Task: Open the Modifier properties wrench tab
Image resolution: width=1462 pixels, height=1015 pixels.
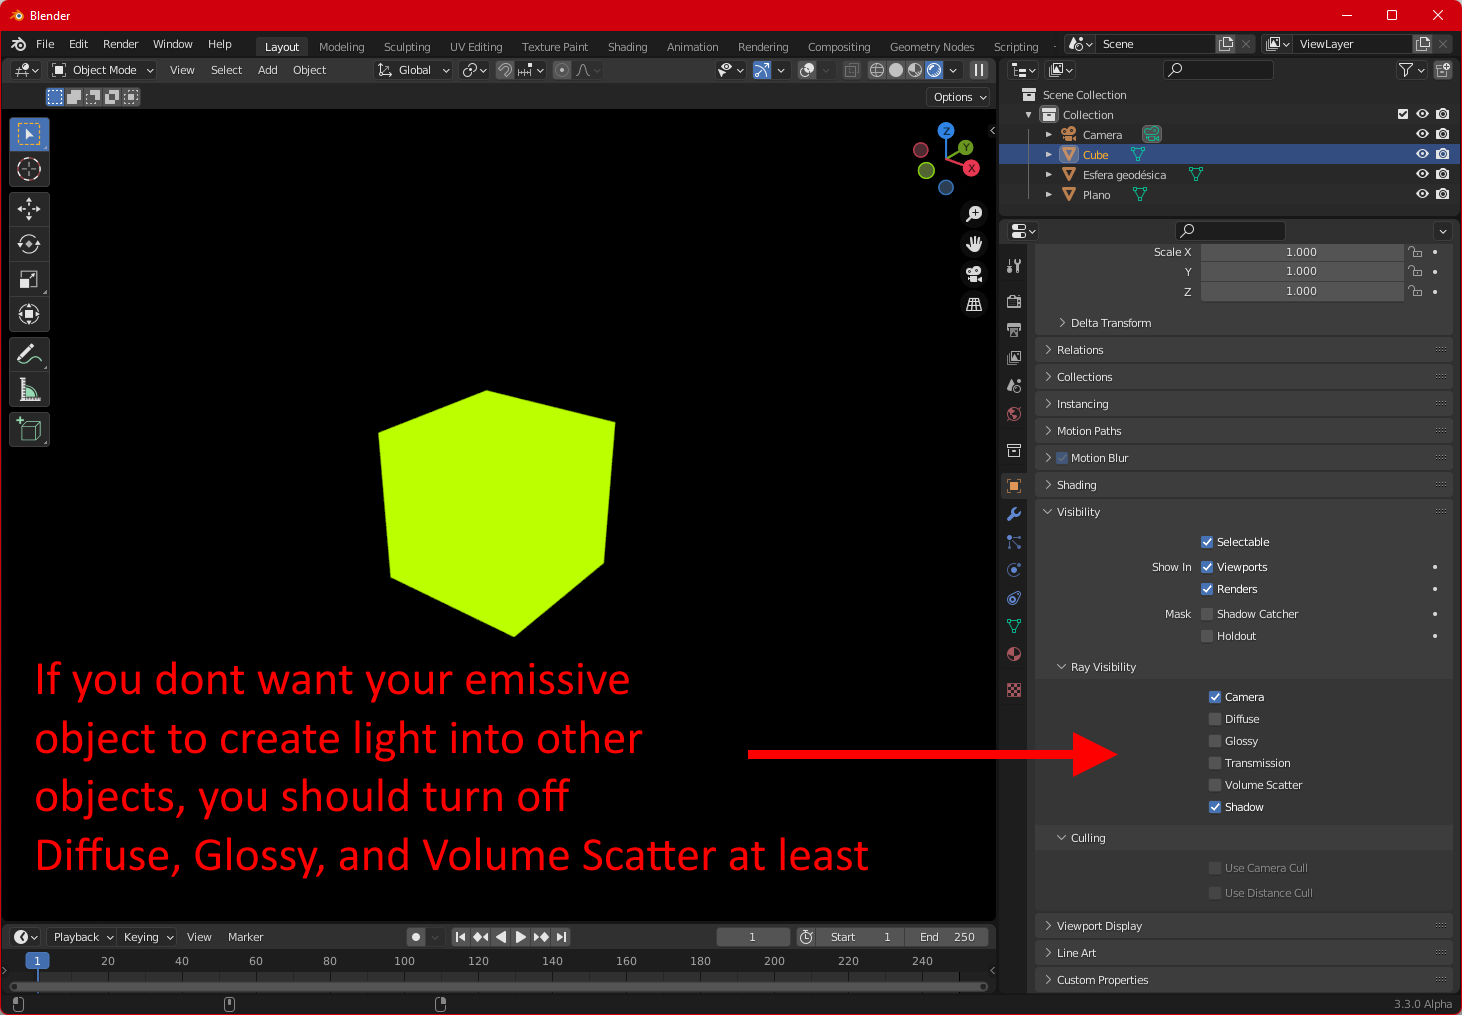Action: pyautogui.click(x=1014, y=514)
